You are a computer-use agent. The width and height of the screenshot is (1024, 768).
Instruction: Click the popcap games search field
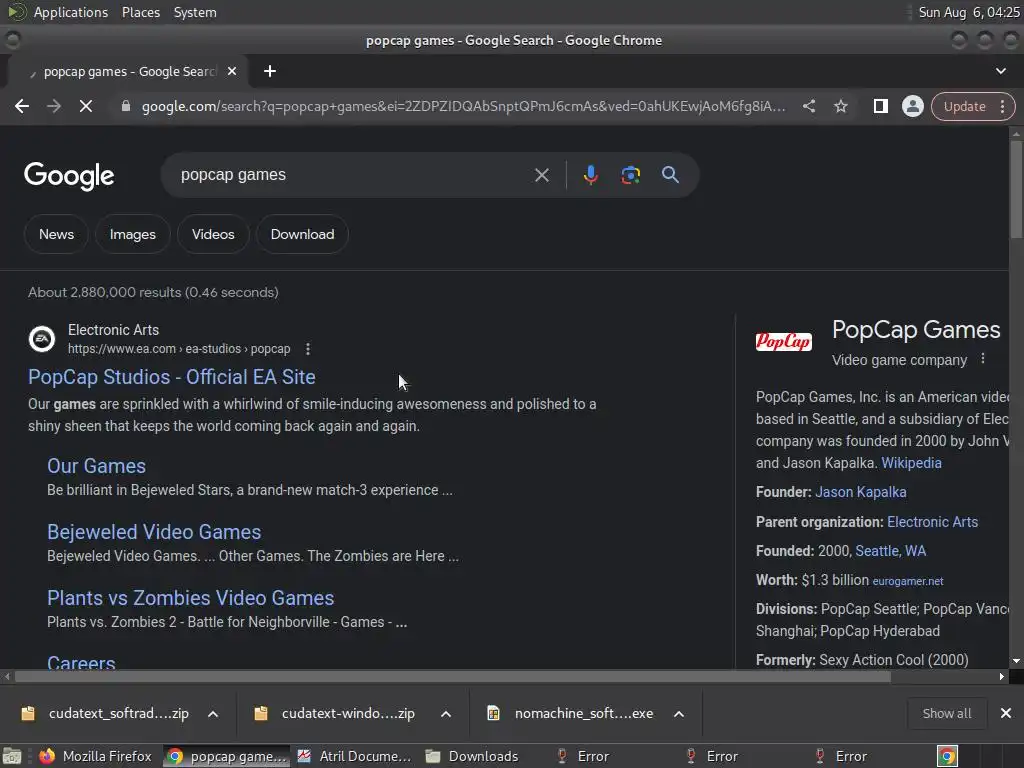(353, 175)
